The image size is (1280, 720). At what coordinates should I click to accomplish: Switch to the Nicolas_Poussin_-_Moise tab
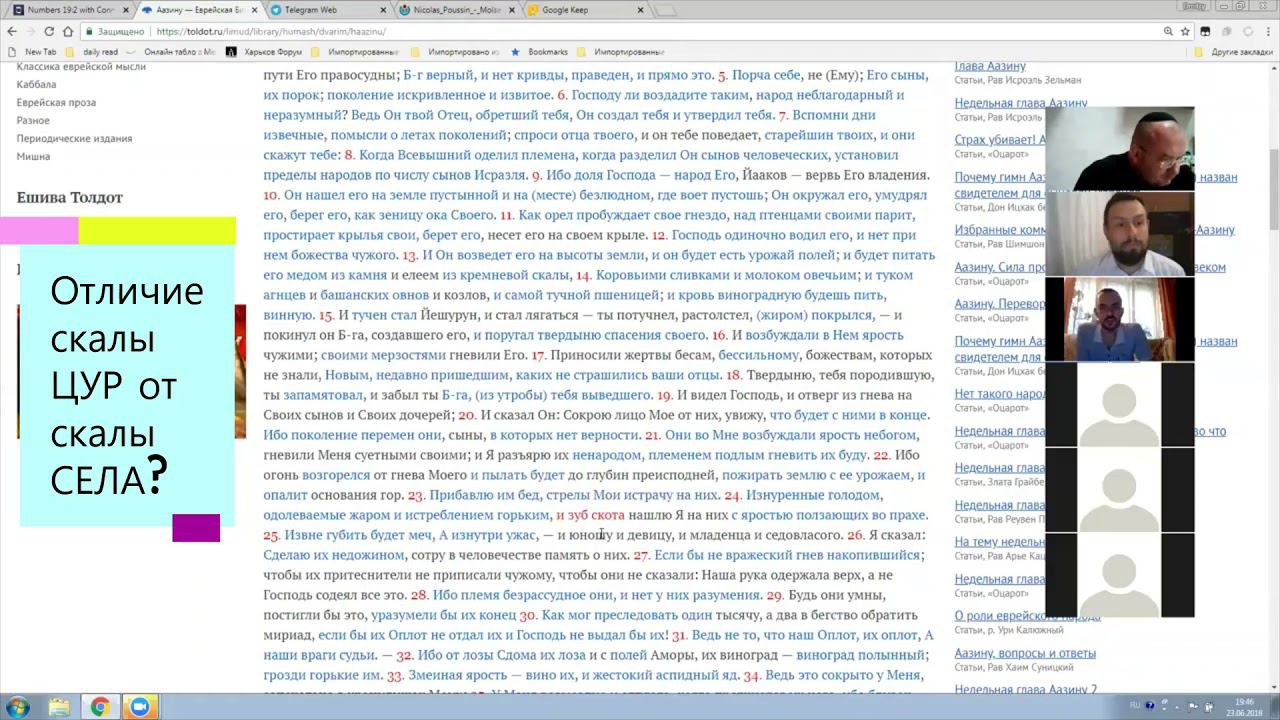coord(455,10)
